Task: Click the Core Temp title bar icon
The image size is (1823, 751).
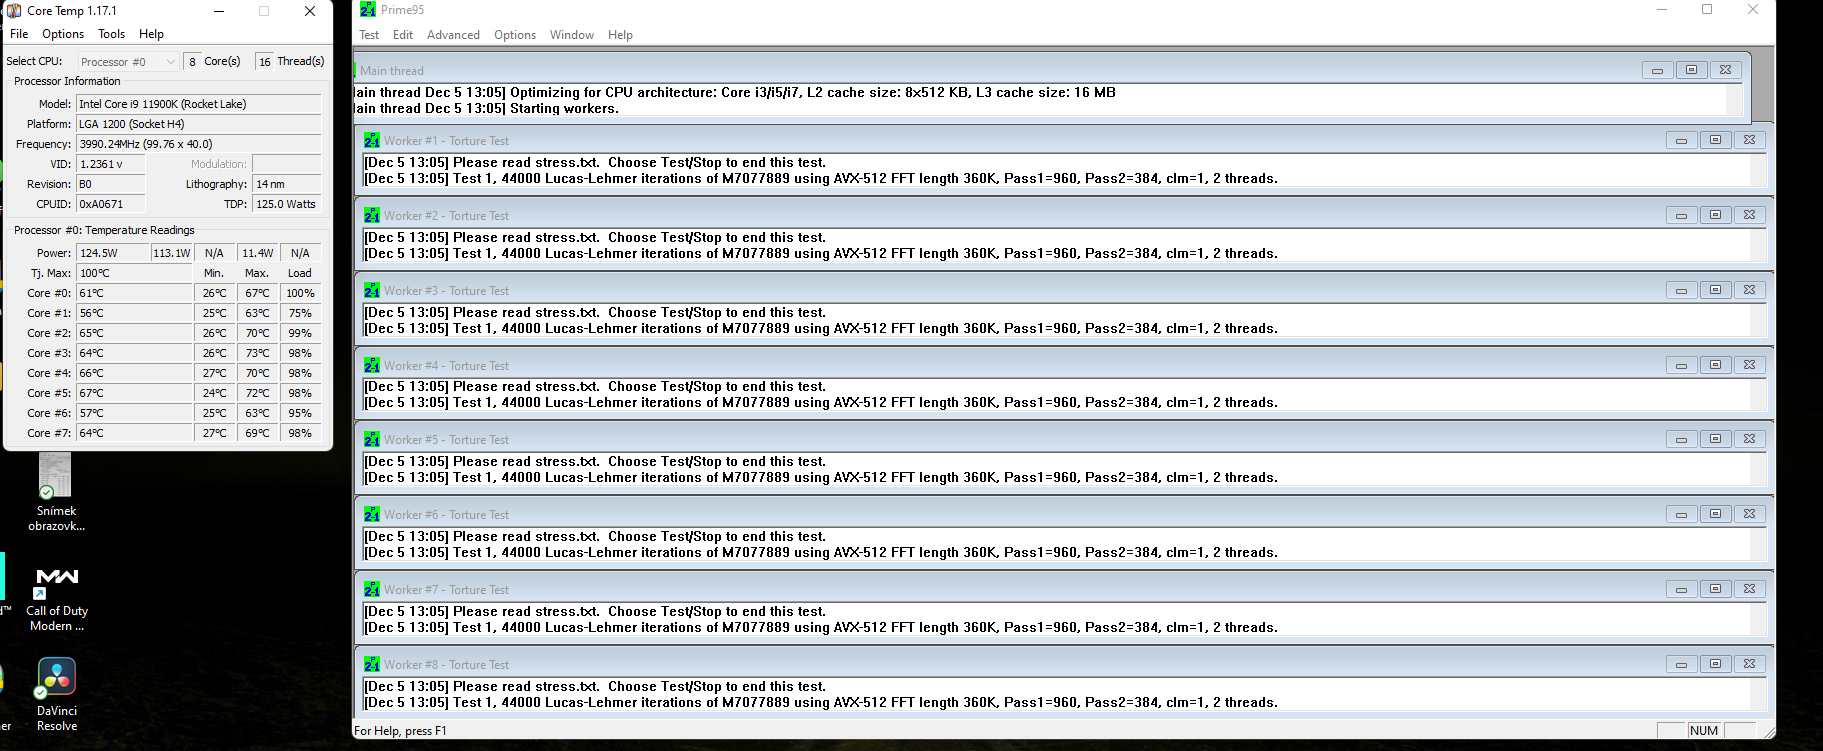Action: (x=14, y=11)
